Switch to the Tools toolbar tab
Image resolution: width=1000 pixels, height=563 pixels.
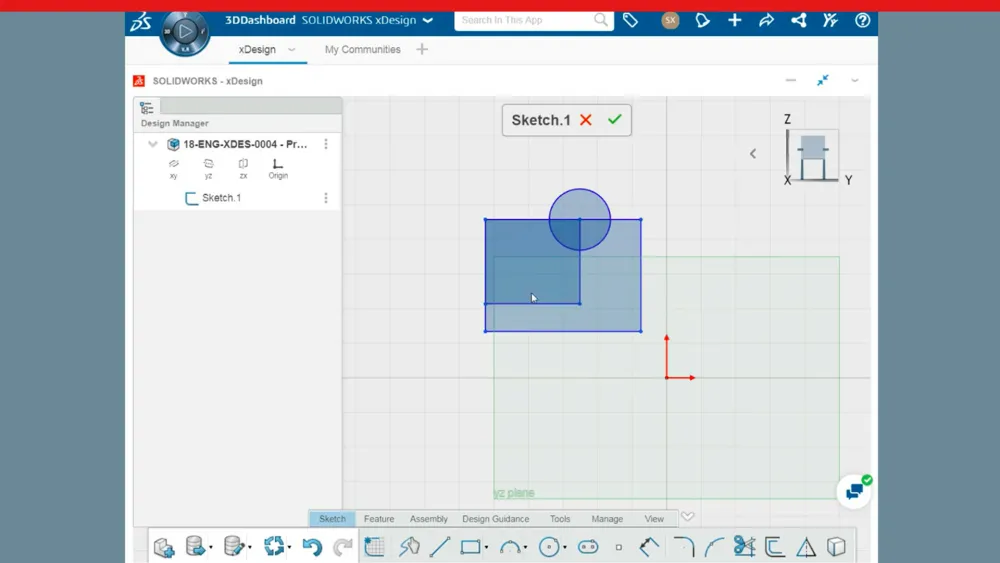click(x=560, y=519)
